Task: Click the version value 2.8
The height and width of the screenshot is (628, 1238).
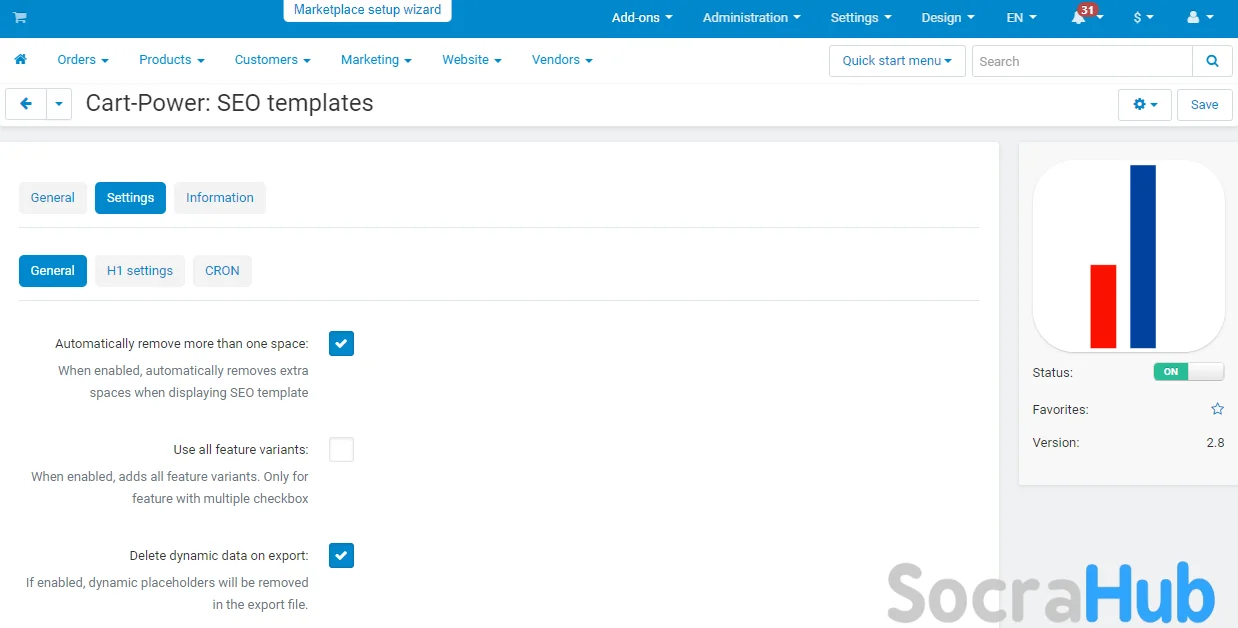Action: 1215,442
